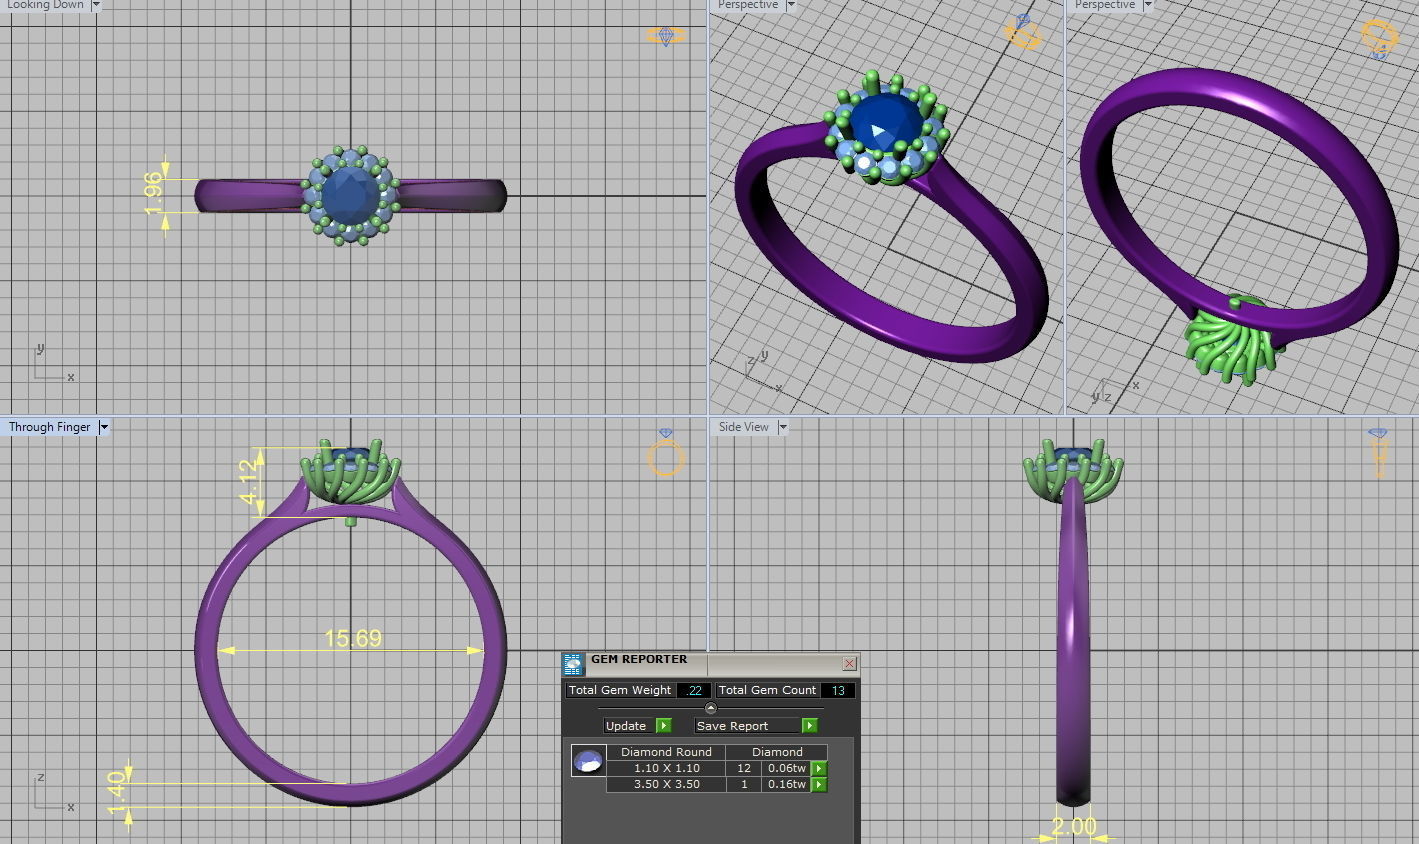Open the middle Perspective viewport dropdown arrow

tap(790, 5)
